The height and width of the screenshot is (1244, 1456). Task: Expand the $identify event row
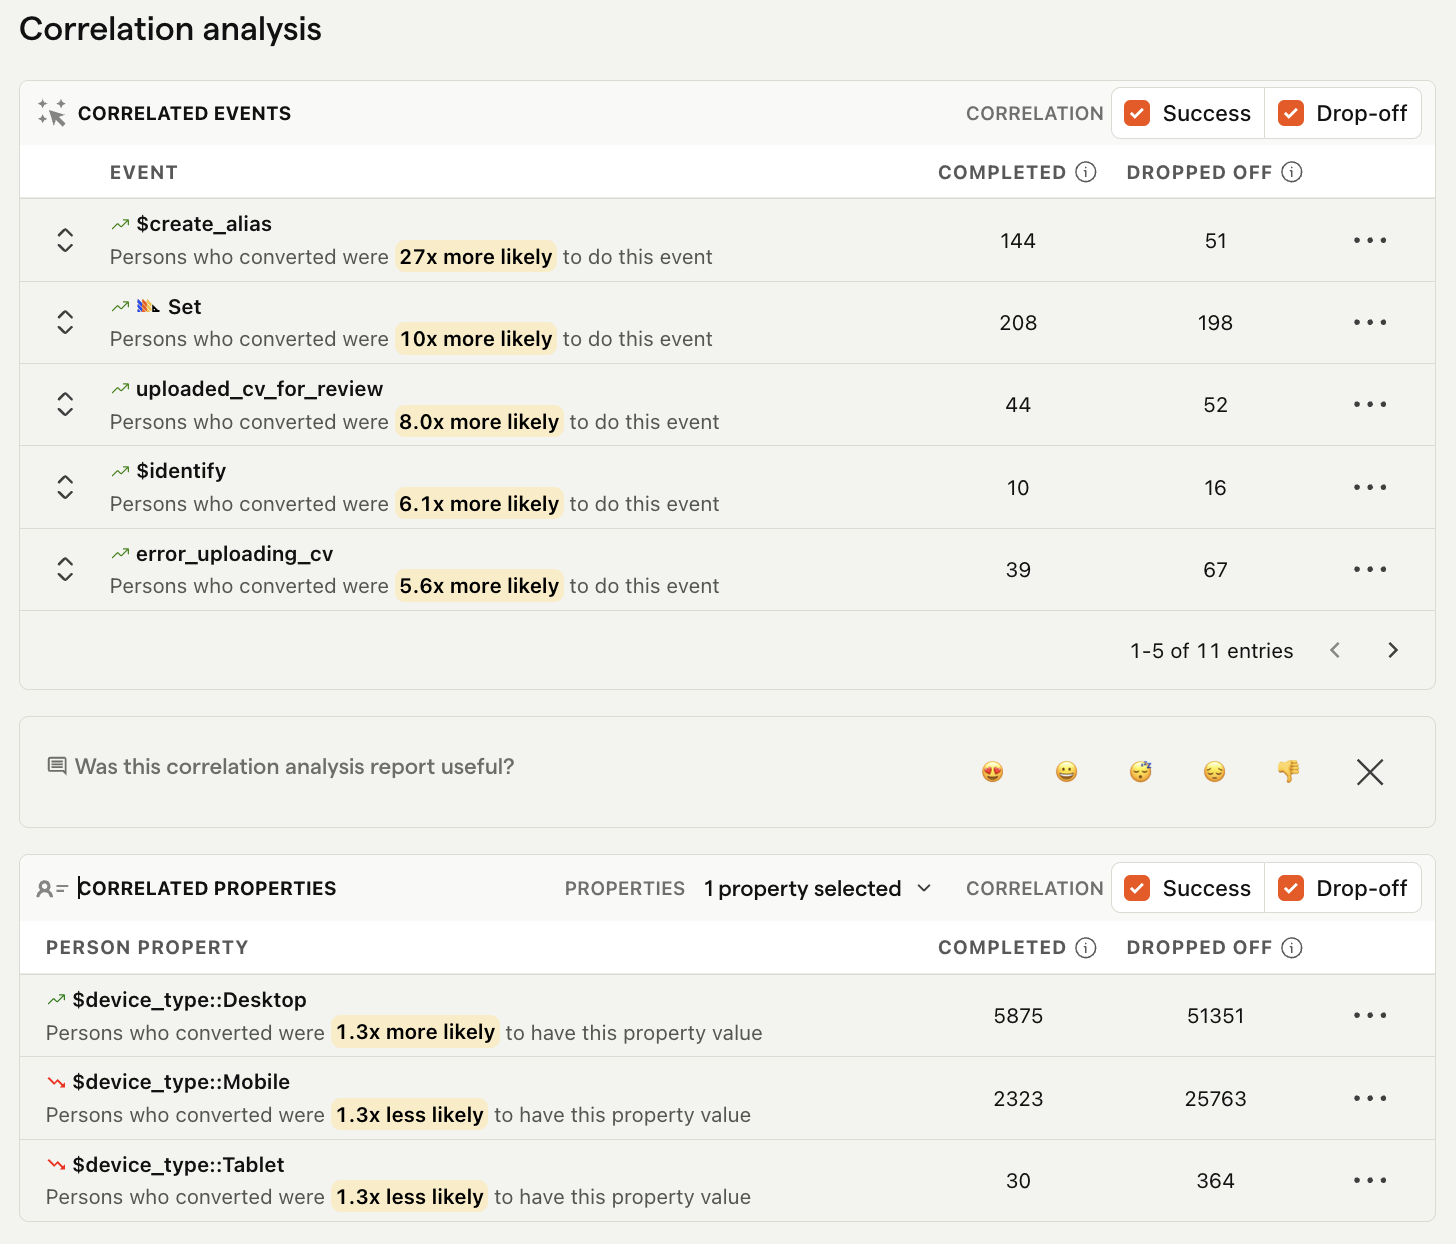tap(65, 487)
